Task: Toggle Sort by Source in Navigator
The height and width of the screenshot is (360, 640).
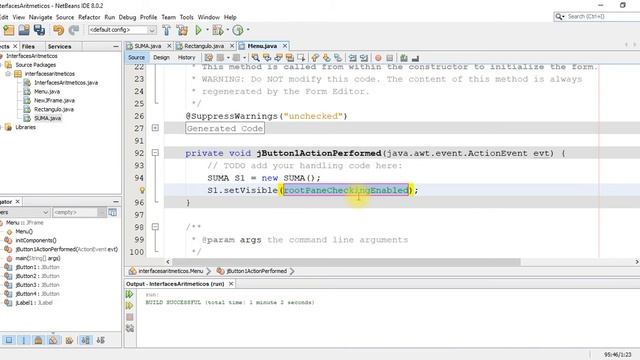Action: (100, 340)
